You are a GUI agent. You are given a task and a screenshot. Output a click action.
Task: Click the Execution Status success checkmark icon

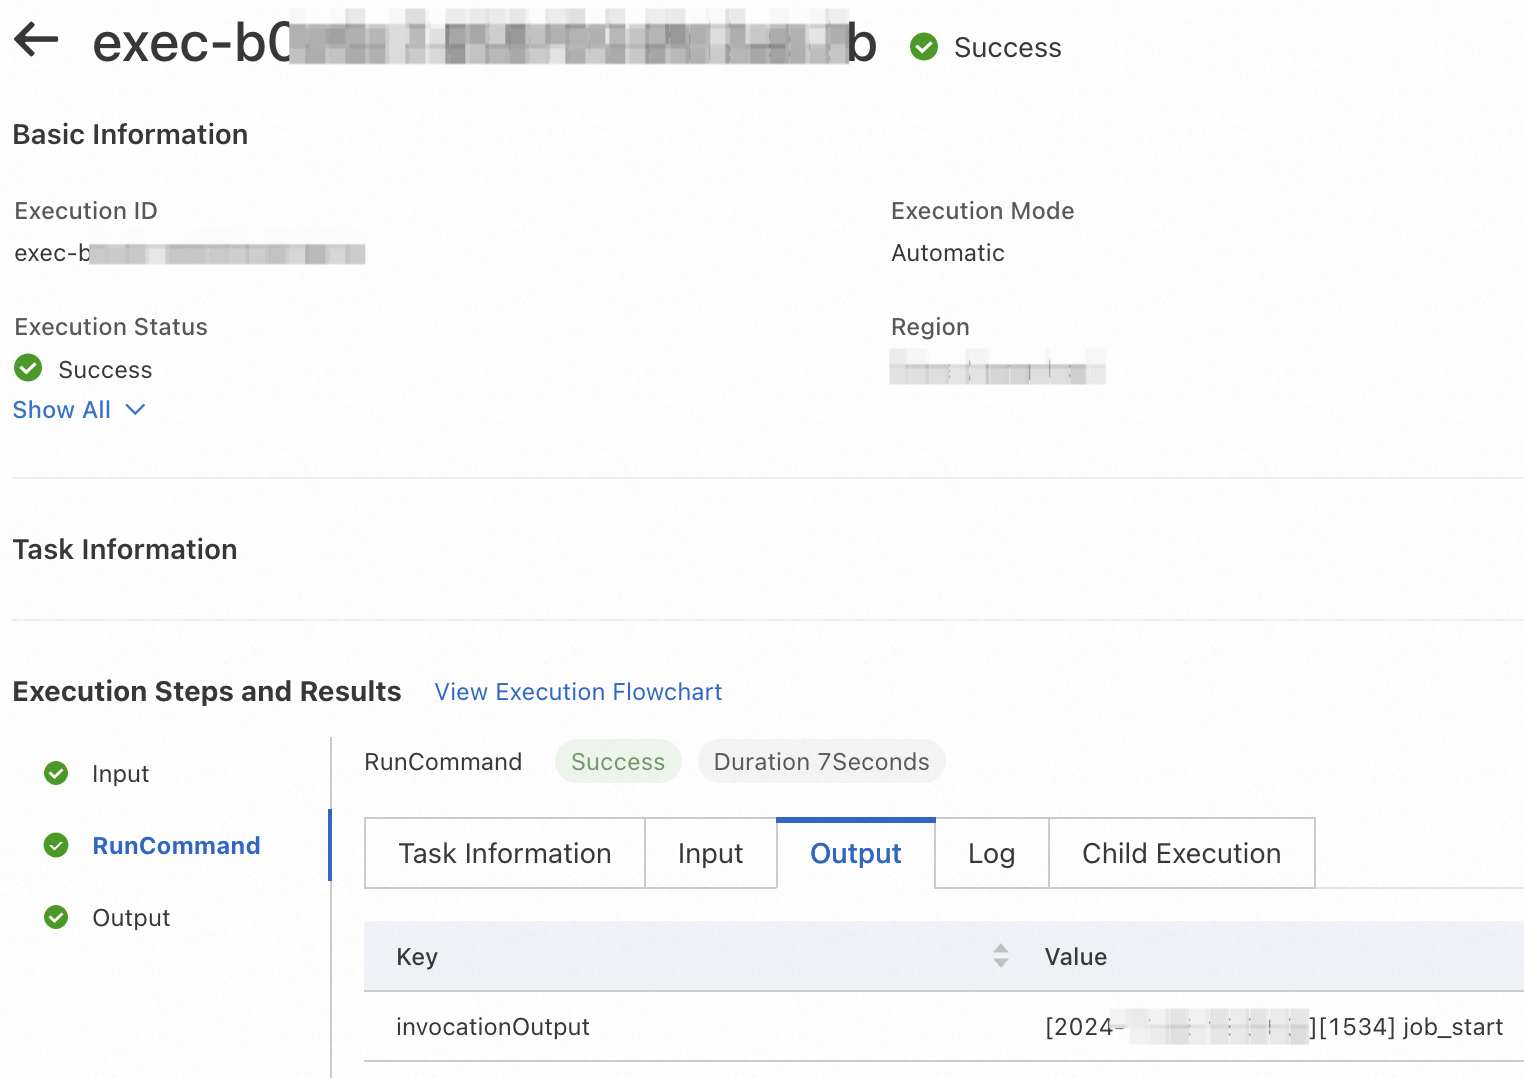28,369
